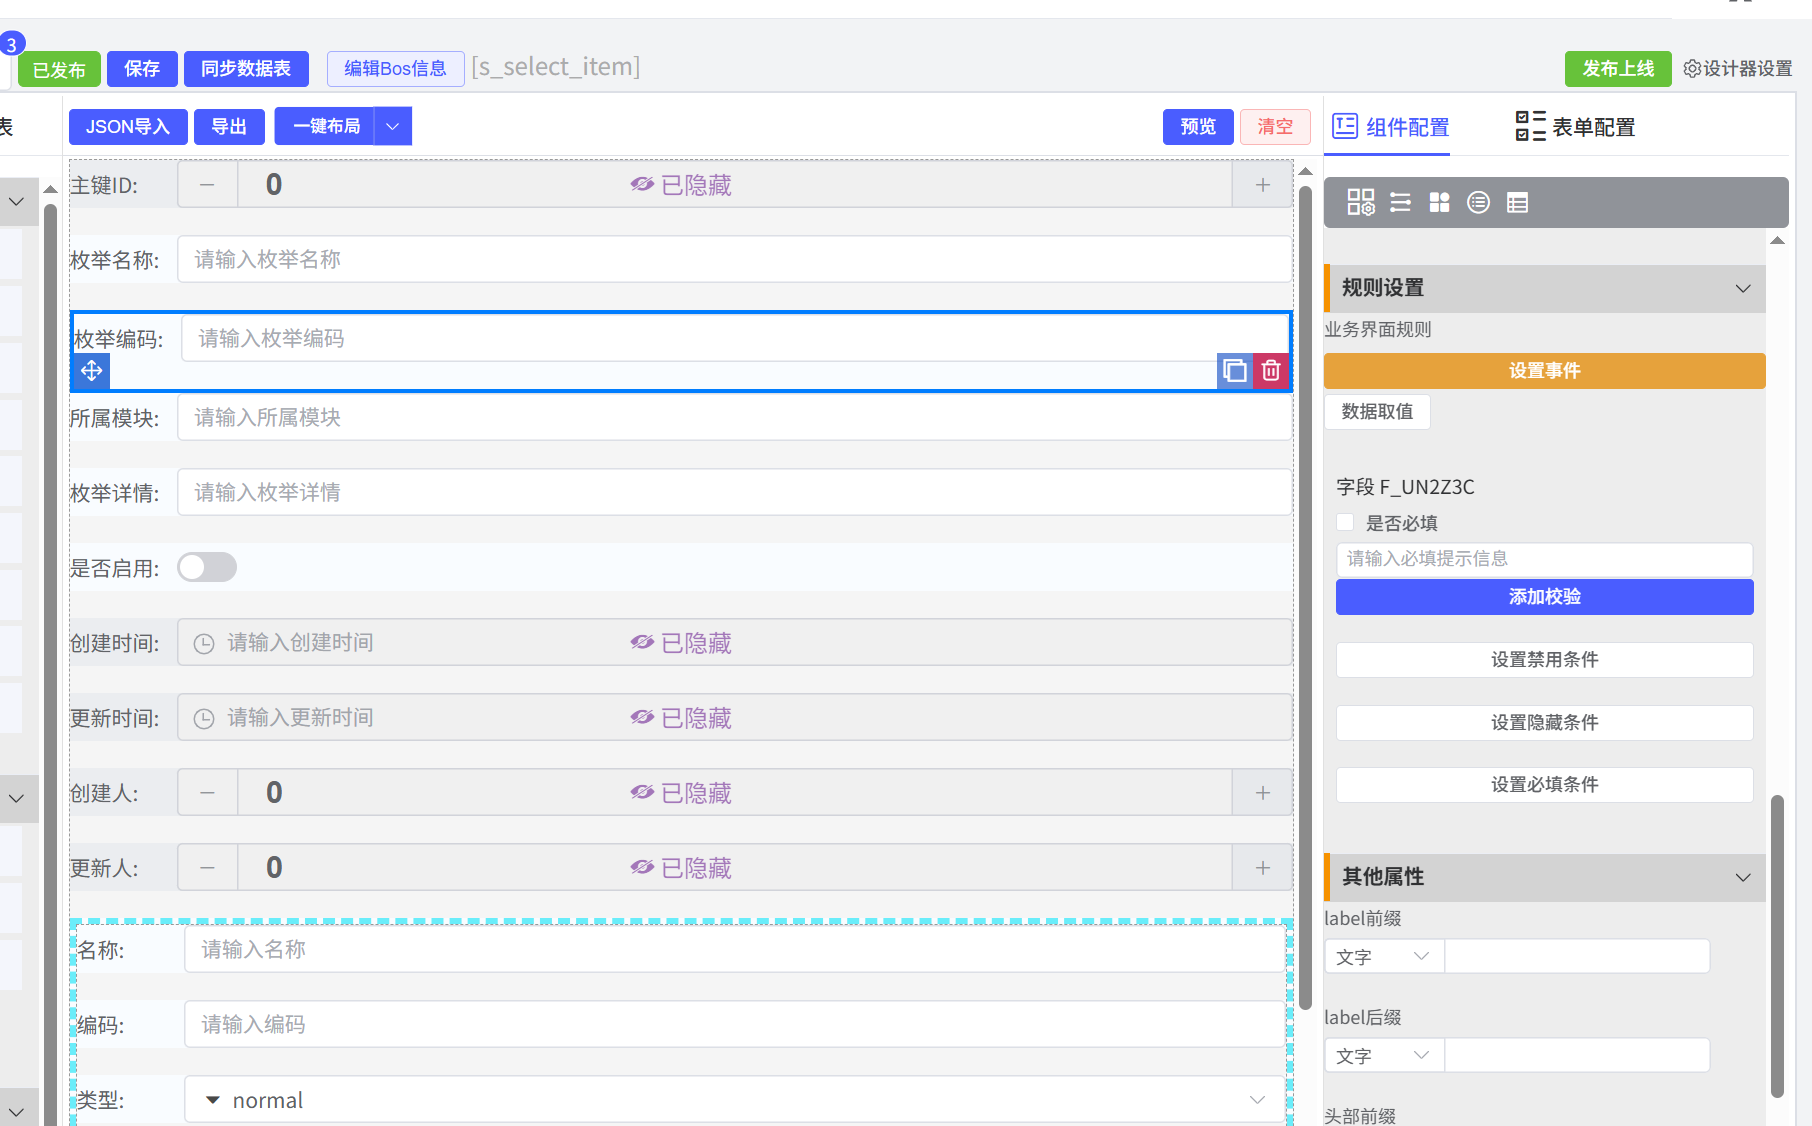Click the table icon in component toolbar
This screenshot has width=1812, height=1126.
click(x=1517, y=203)
